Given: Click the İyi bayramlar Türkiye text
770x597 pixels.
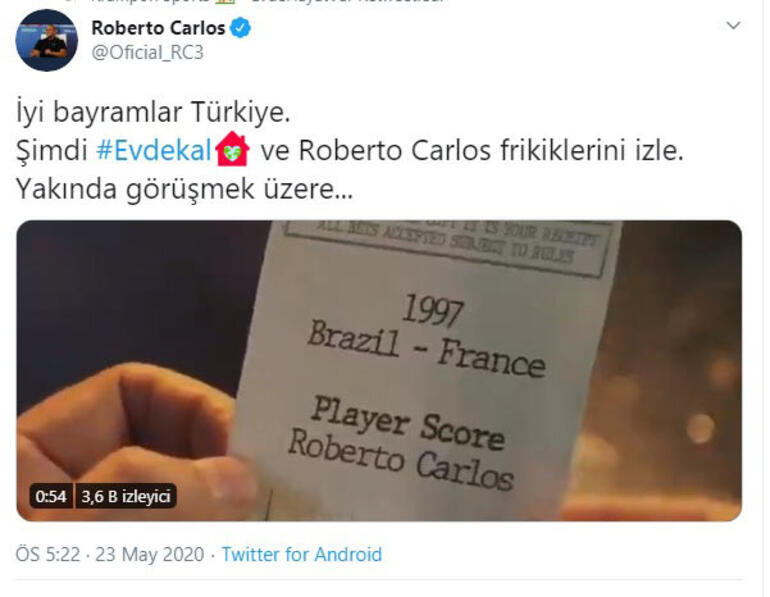Looking at the screenshot, I should point(153,112).
